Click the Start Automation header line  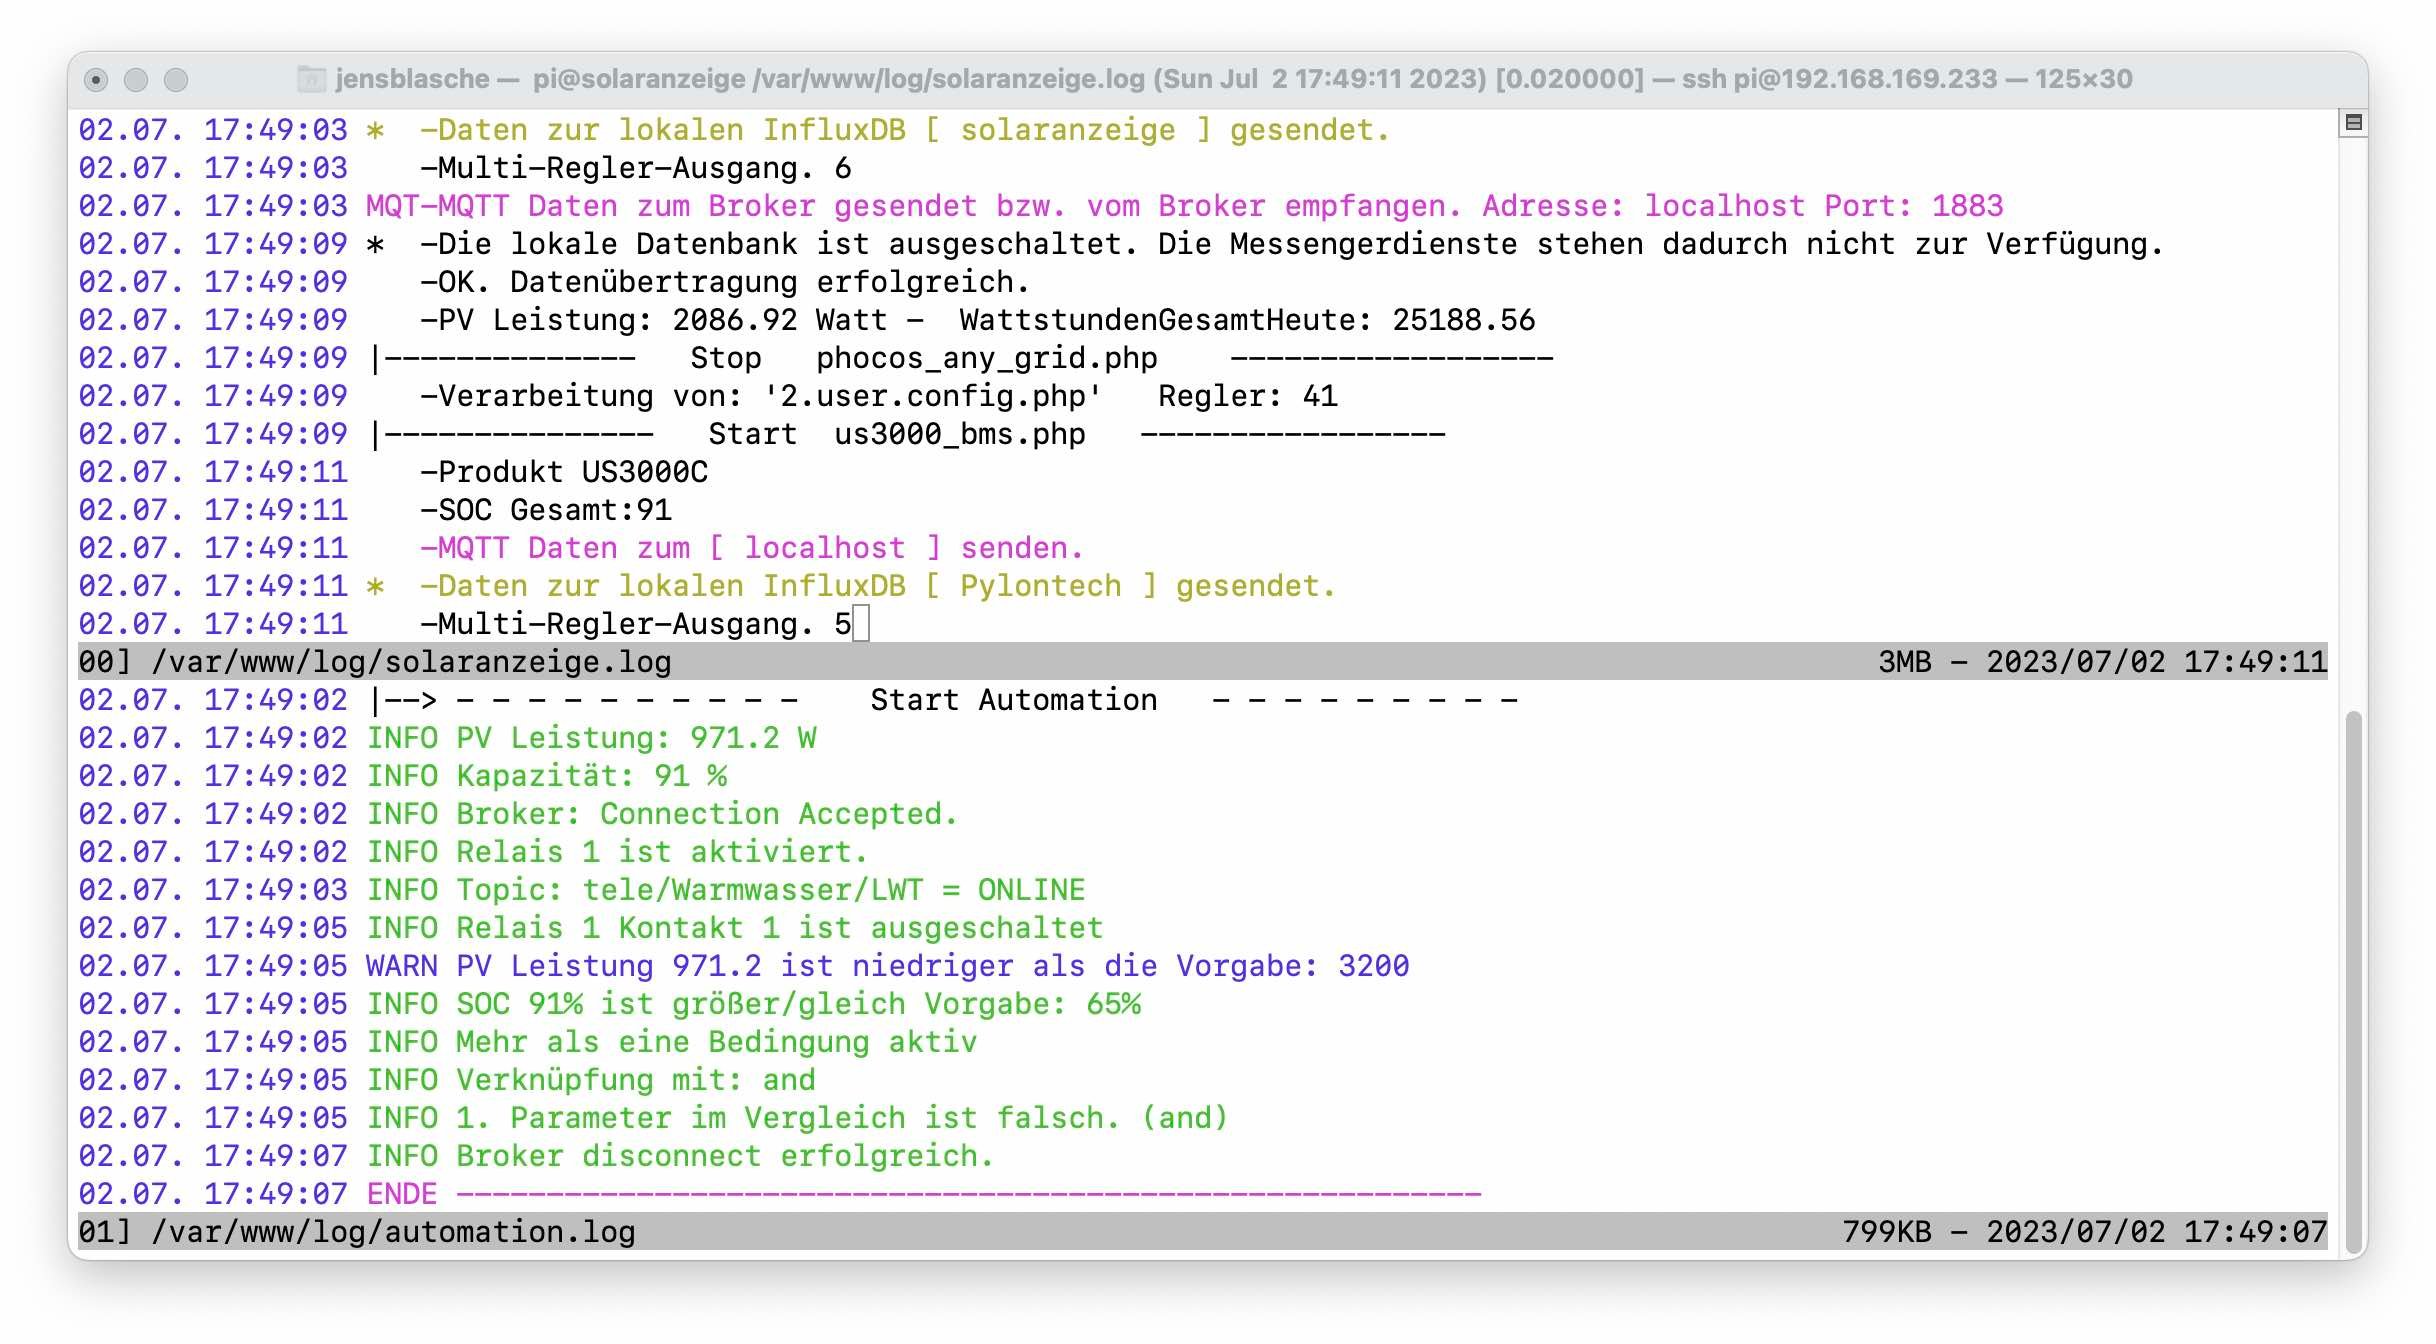[x=1012, y=700]
